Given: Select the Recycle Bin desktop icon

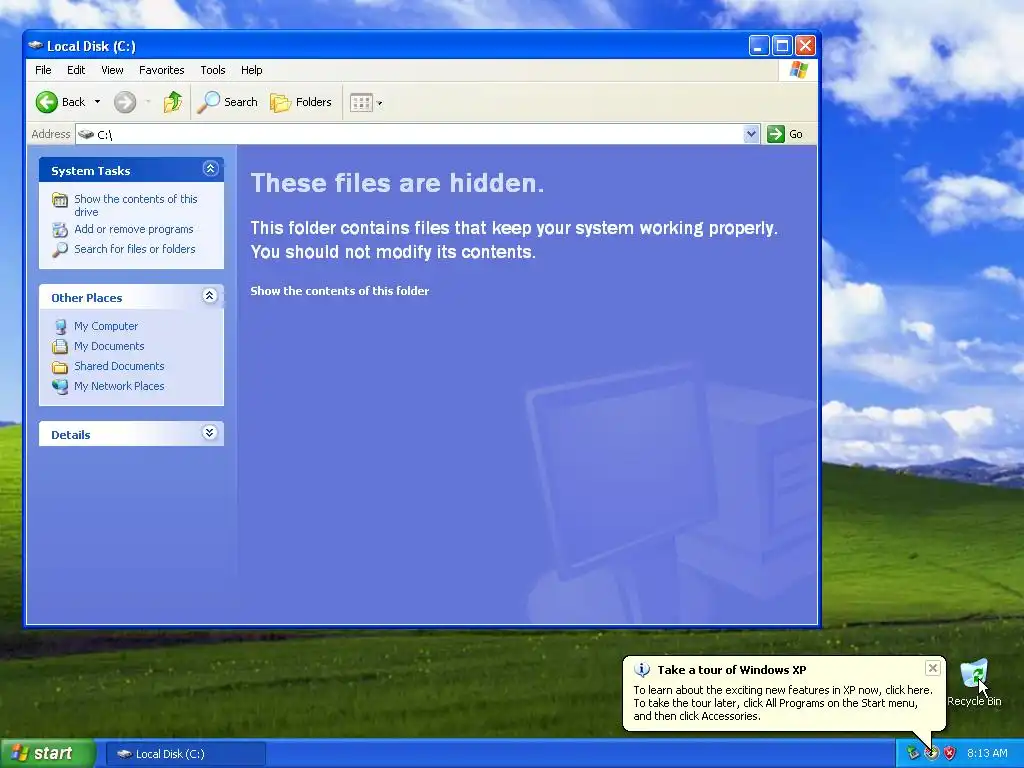Looking at the screenshot, I should click(974, 682).
